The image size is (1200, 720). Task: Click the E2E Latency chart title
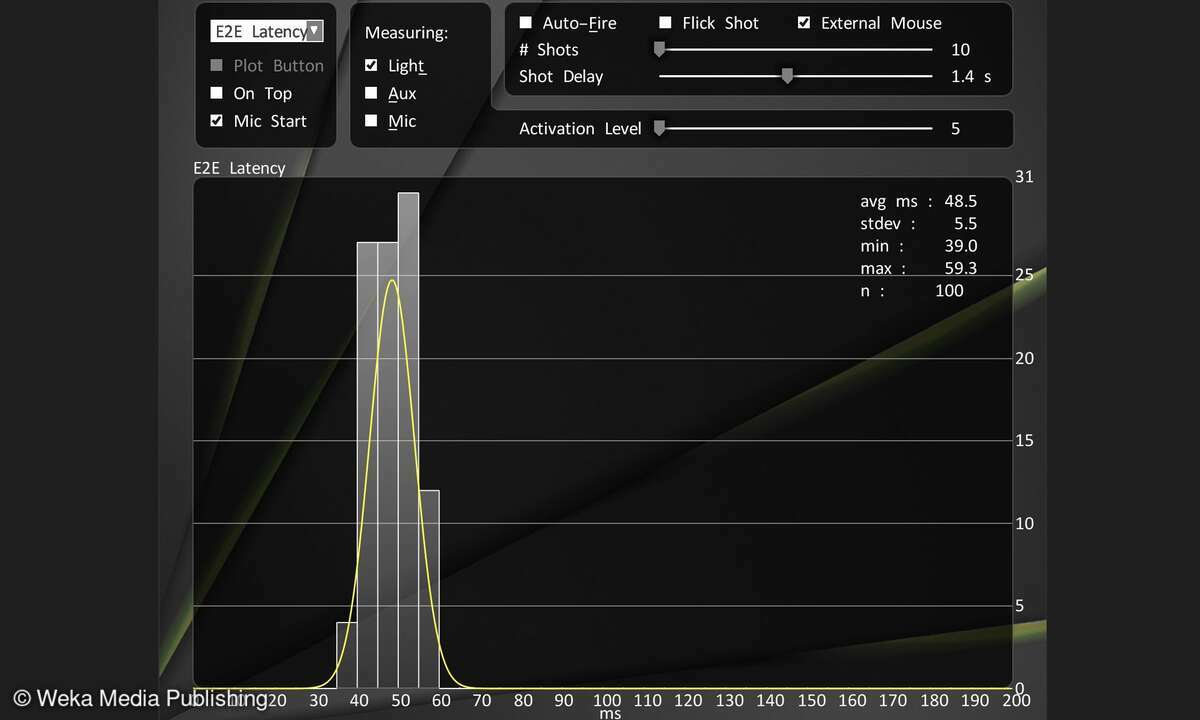pyautogui.click(x=240, y=168)
